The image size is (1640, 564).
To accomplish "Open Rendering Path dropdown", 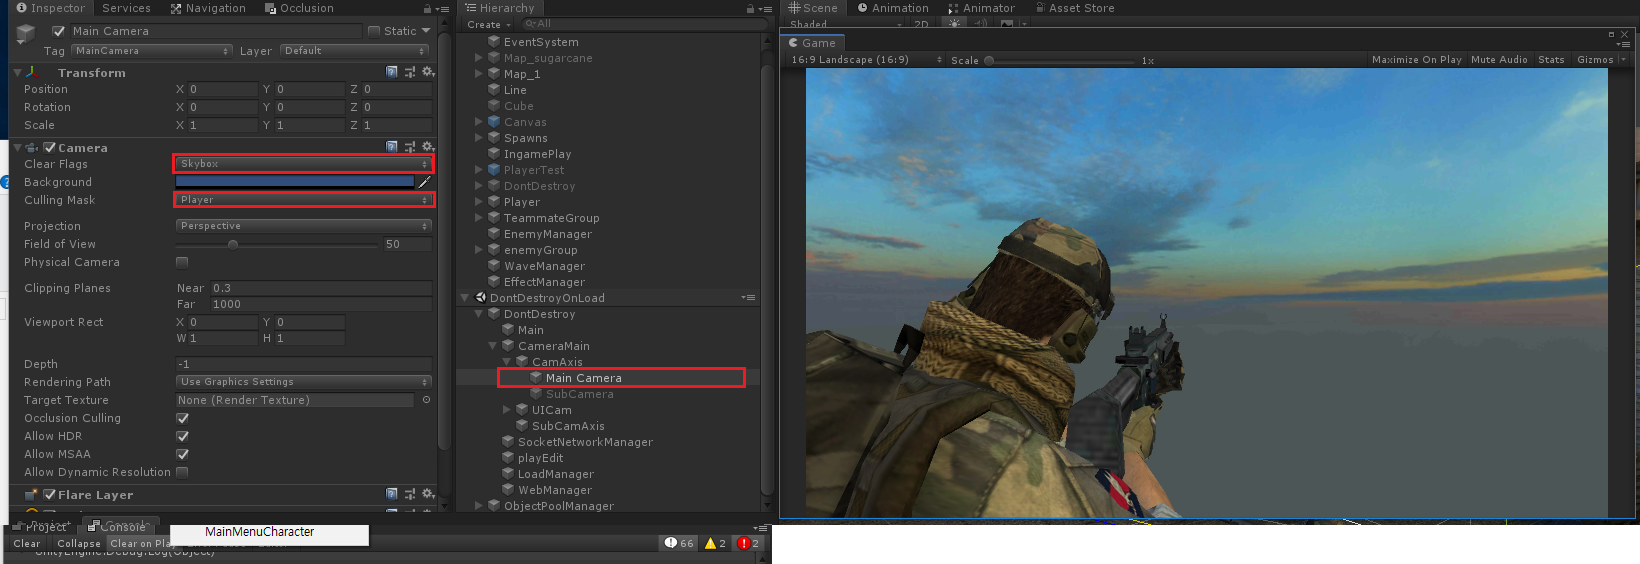I will tap(304, 382).
